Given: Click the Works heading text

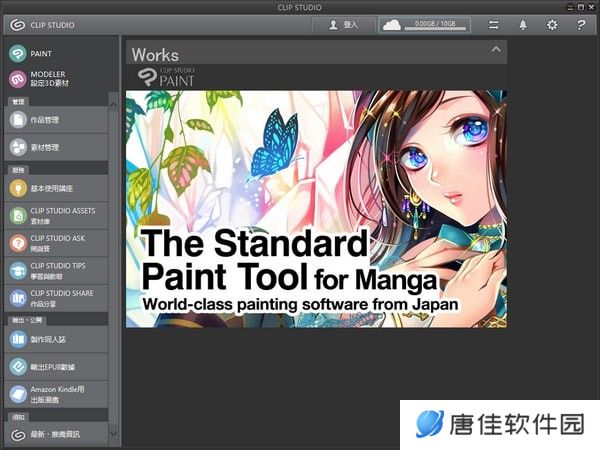Looking at the screenshot, I should point(155,55).
